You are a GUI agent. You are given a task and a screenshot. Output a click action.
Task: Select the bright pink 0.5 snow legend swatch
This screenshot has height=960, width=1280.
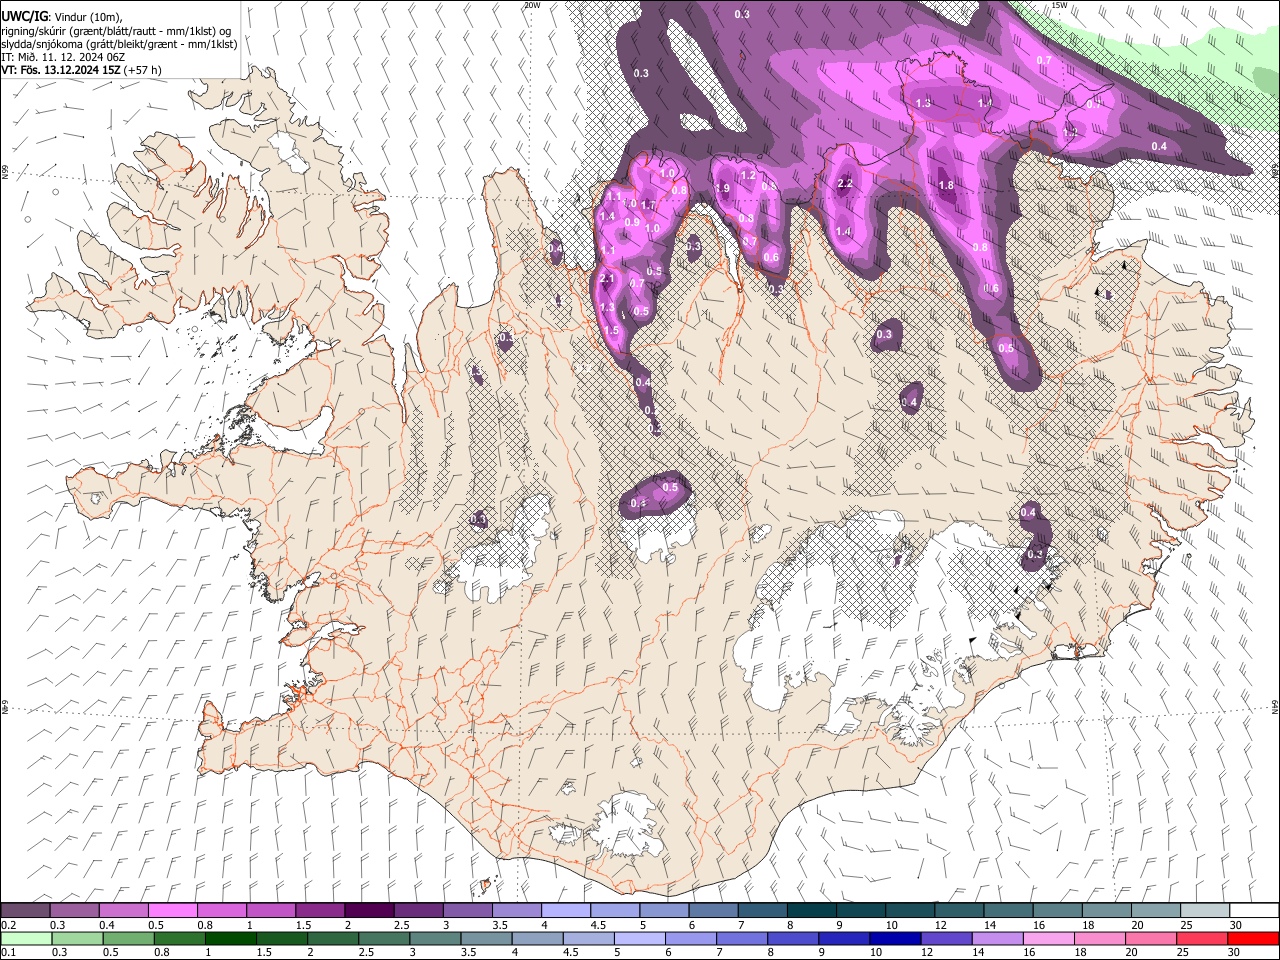pyautogui.click(x=173, y=910)
